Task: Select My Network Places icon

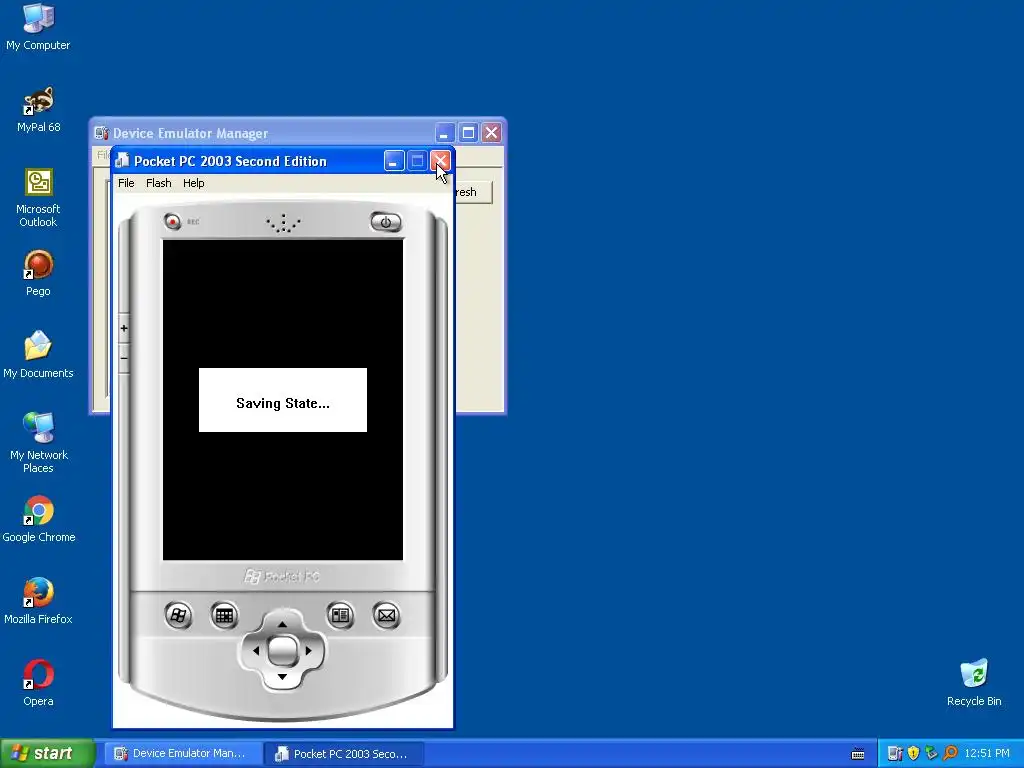Action: click(38, 443)
